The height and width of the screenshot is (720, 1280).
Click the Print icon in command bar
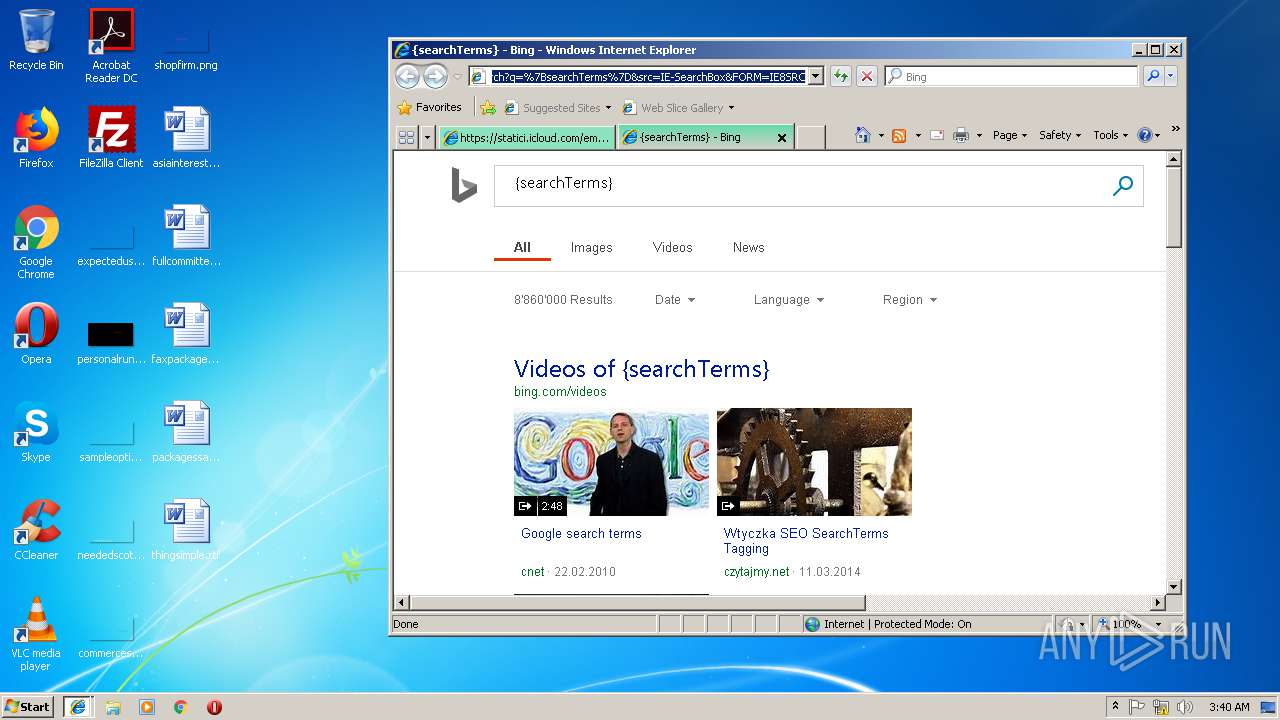tap(961, 135)
